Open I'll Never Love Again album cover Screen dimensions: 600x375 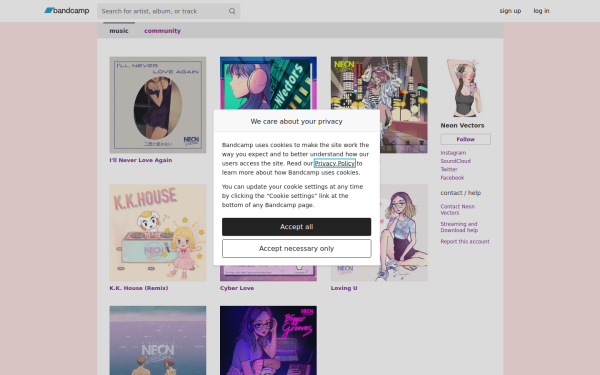click(158, 105)
